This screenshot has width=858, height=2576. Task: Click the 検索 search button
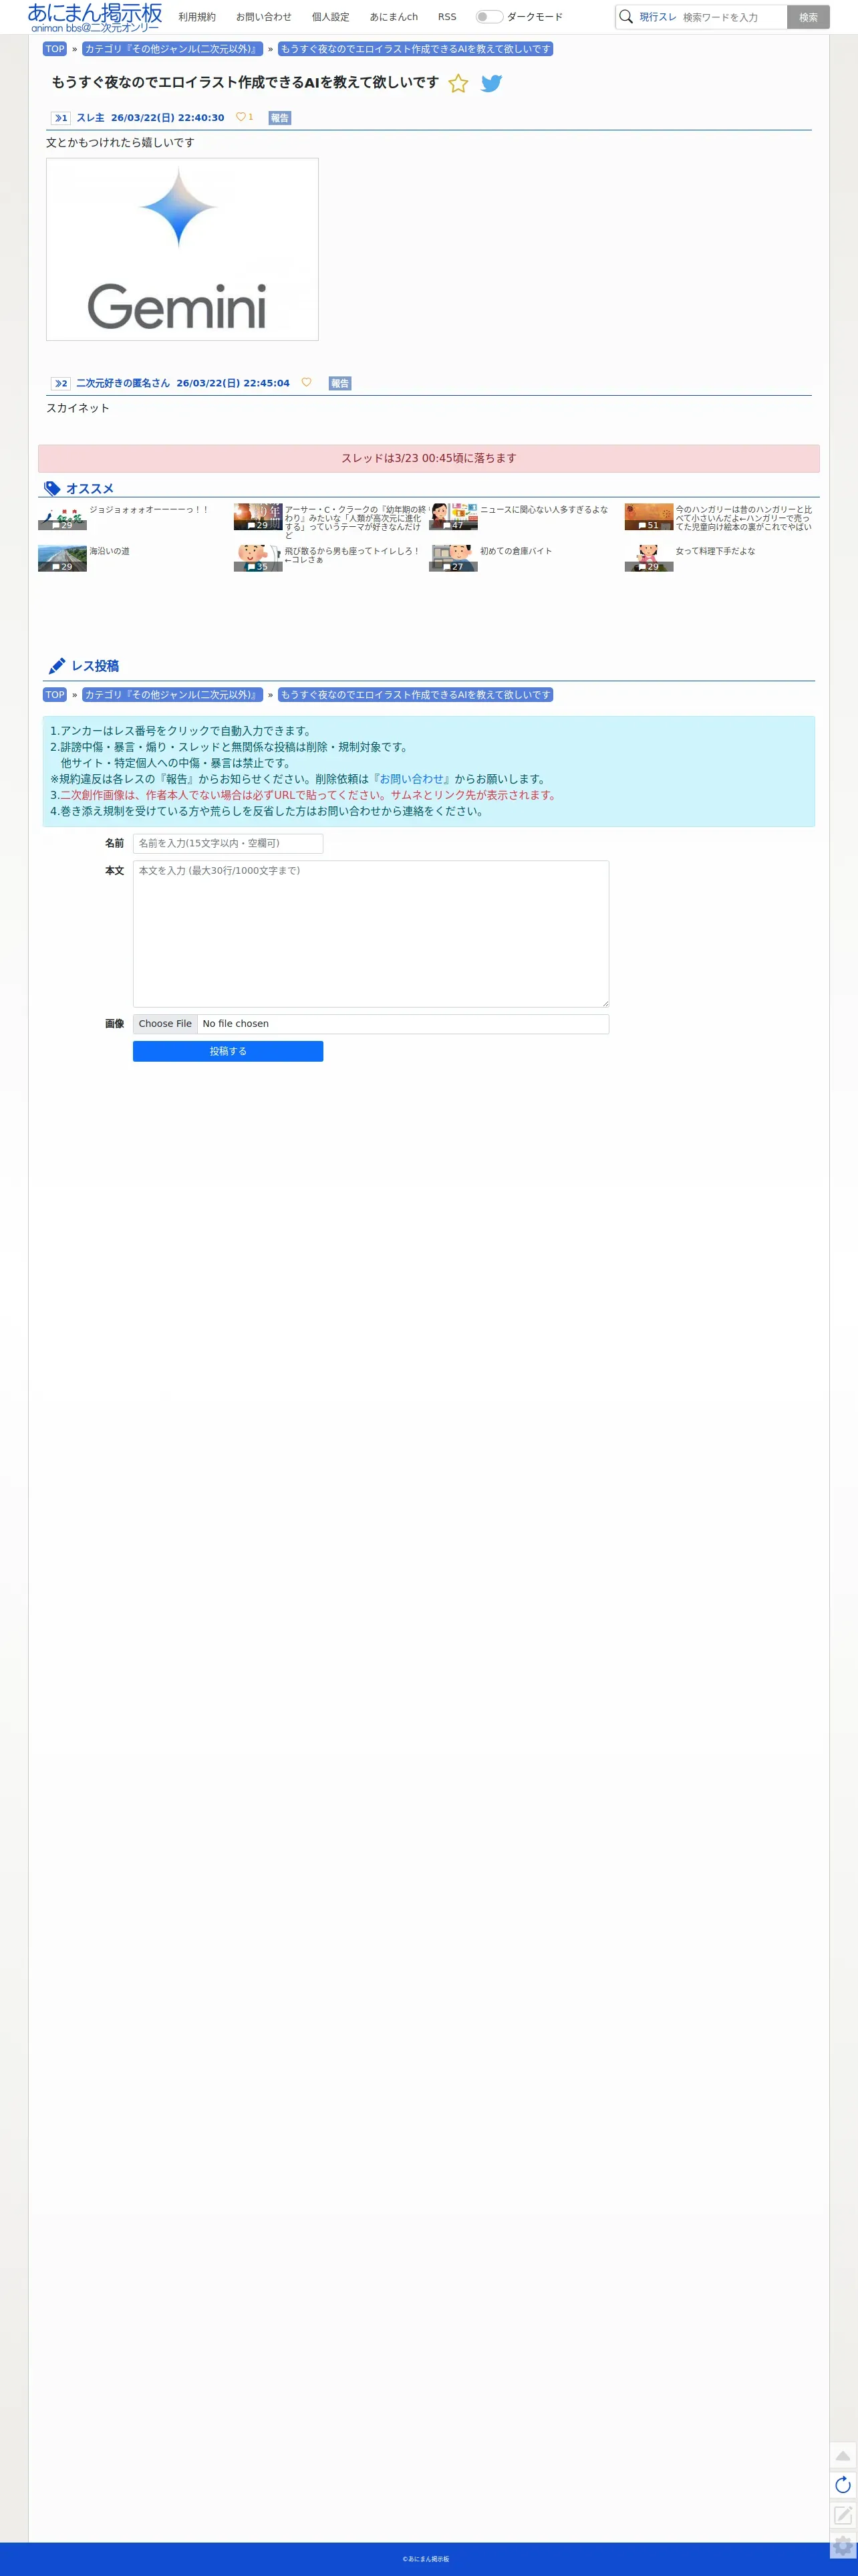point(808,17)
